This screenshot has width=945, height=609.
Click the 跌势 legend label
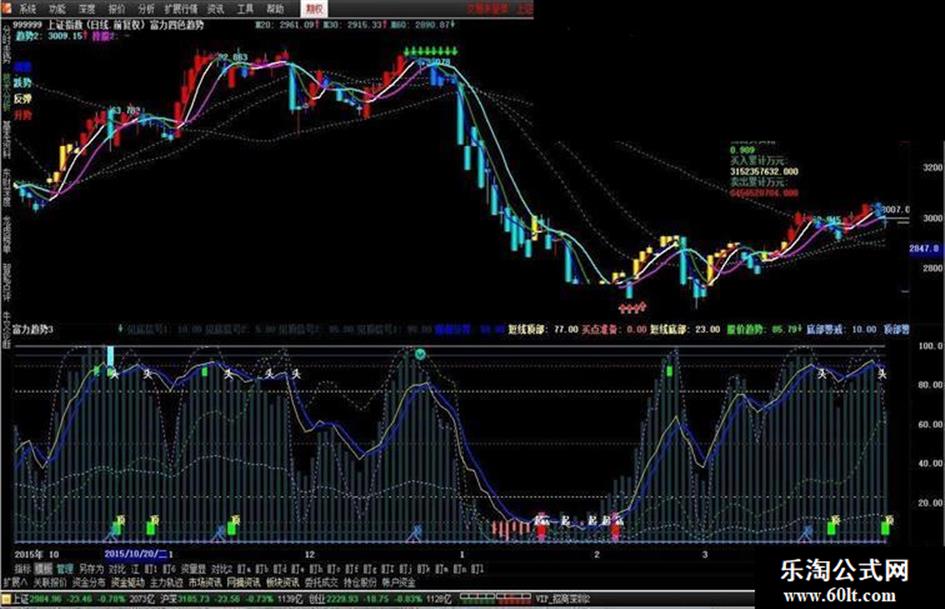(23, 83)
